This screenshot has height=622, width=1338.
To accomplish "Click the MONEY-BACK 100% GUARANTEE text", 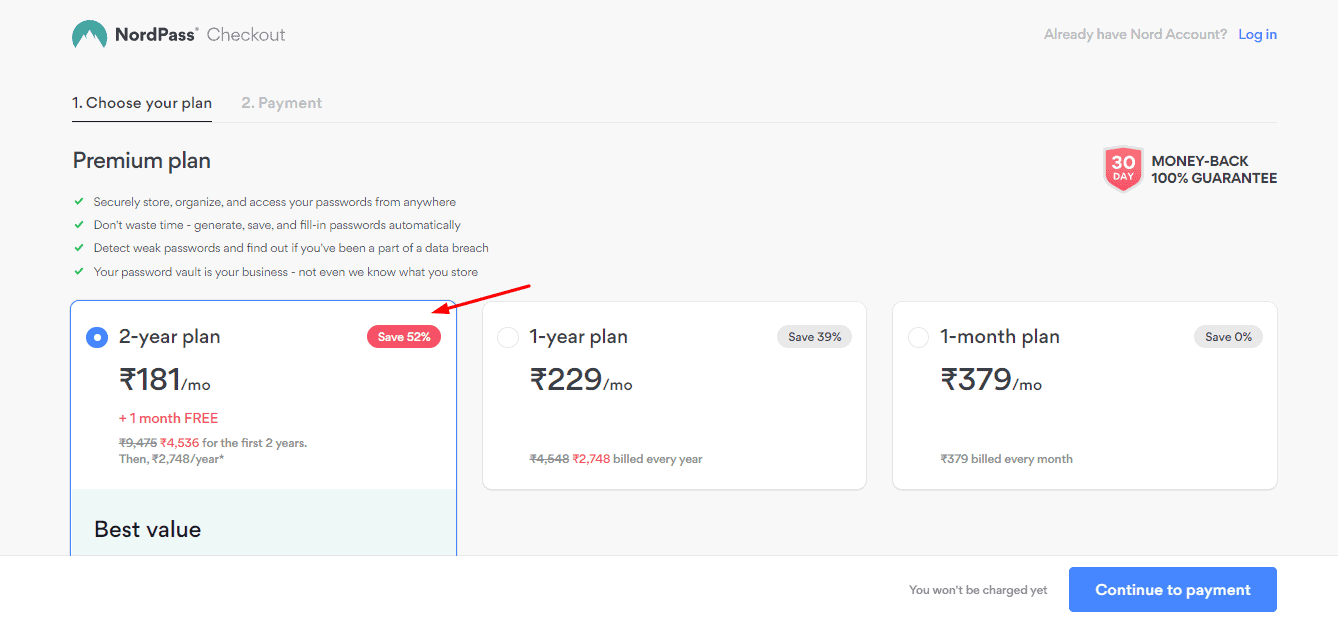I will click(x=1214, y=169).
